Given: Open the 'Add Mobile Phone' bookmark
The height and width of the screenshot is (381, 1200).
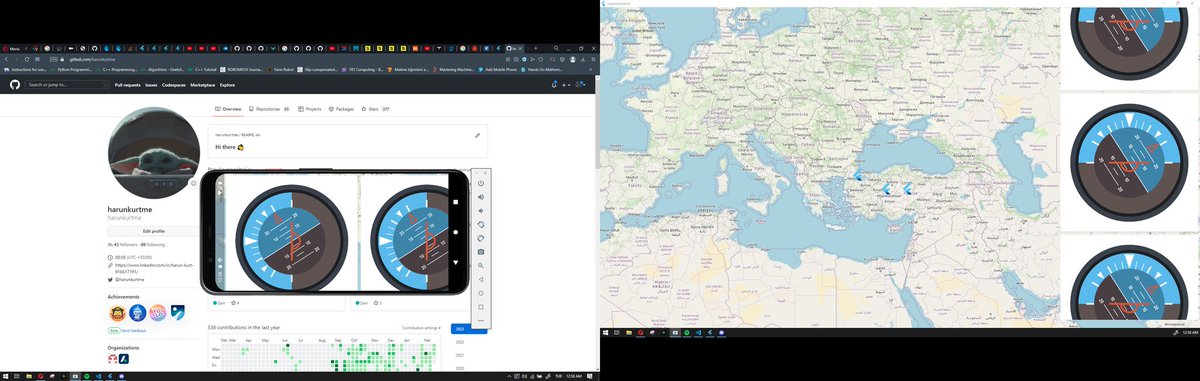Looking at the screenshot, I should tap(497, 69).
